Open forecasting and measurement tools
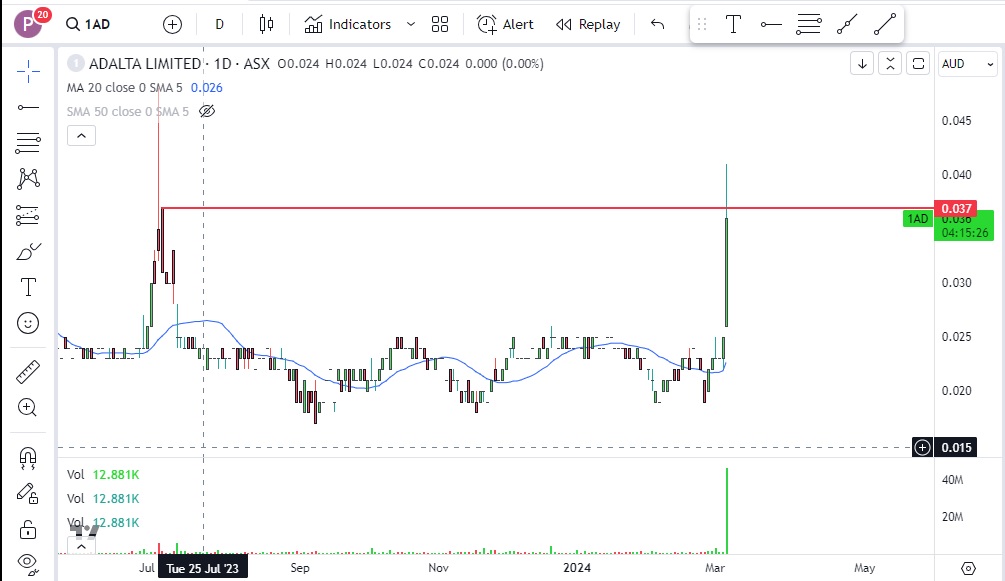Image resolution: width=1005 pixels, height=581 pixels. (28, 215)
